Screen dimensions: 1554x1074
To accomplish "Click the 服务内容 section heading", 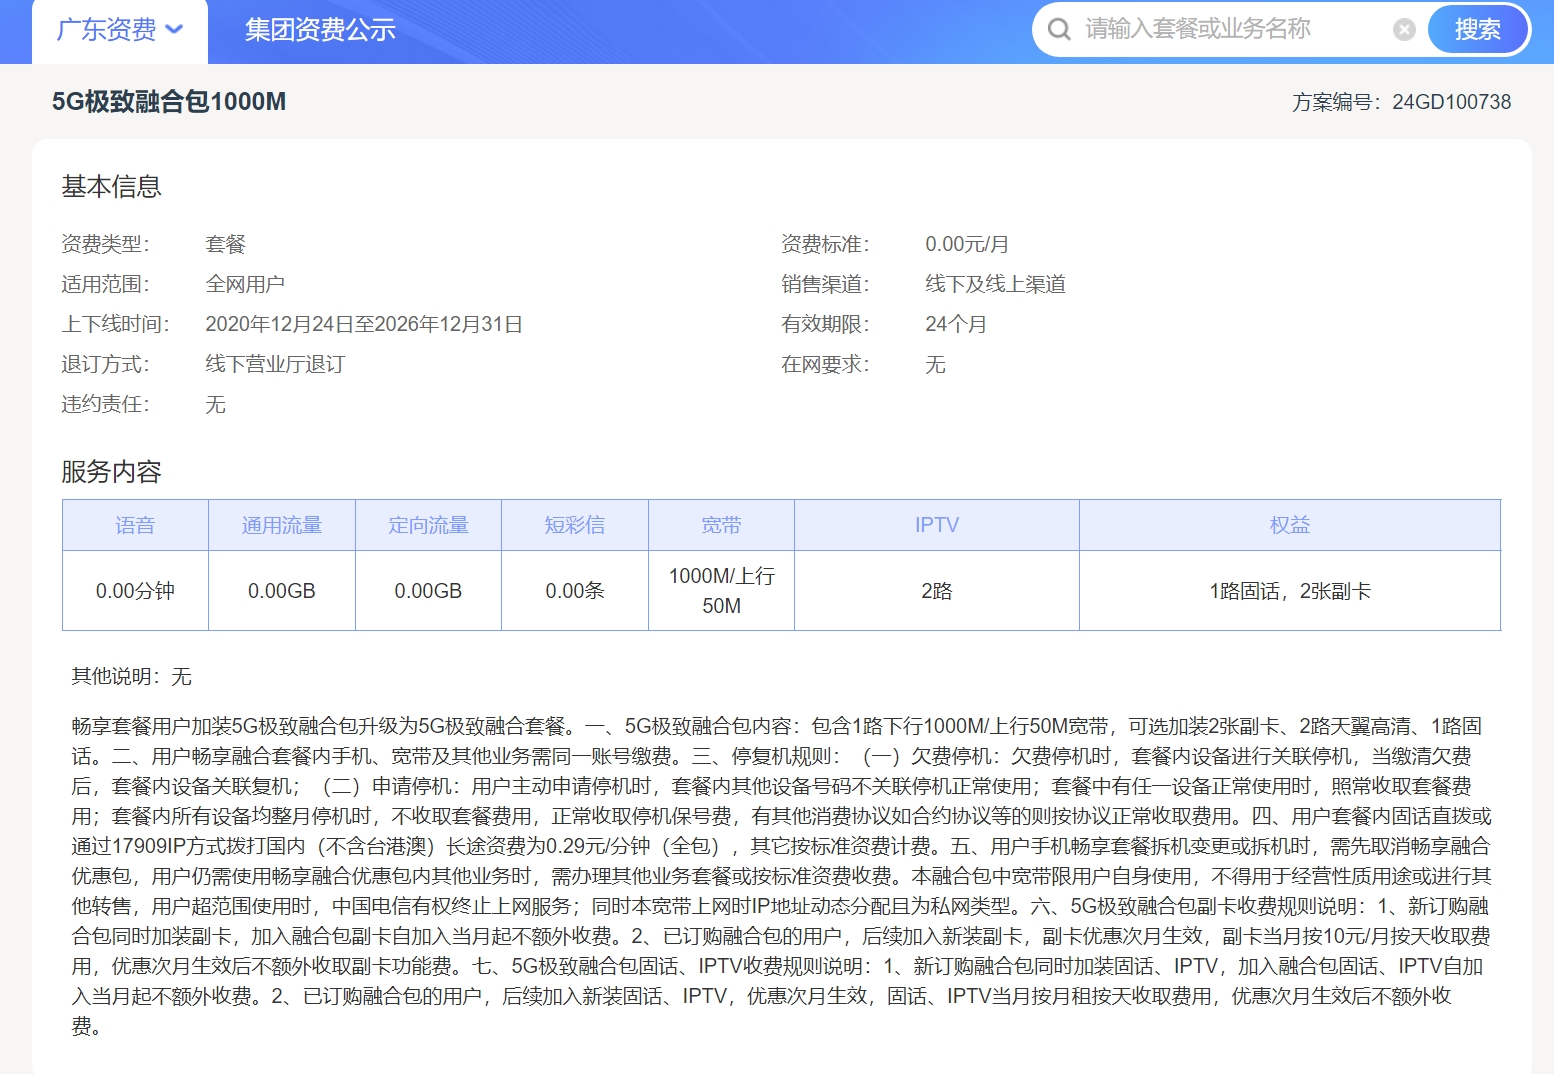I will click(x=111, y=472).
